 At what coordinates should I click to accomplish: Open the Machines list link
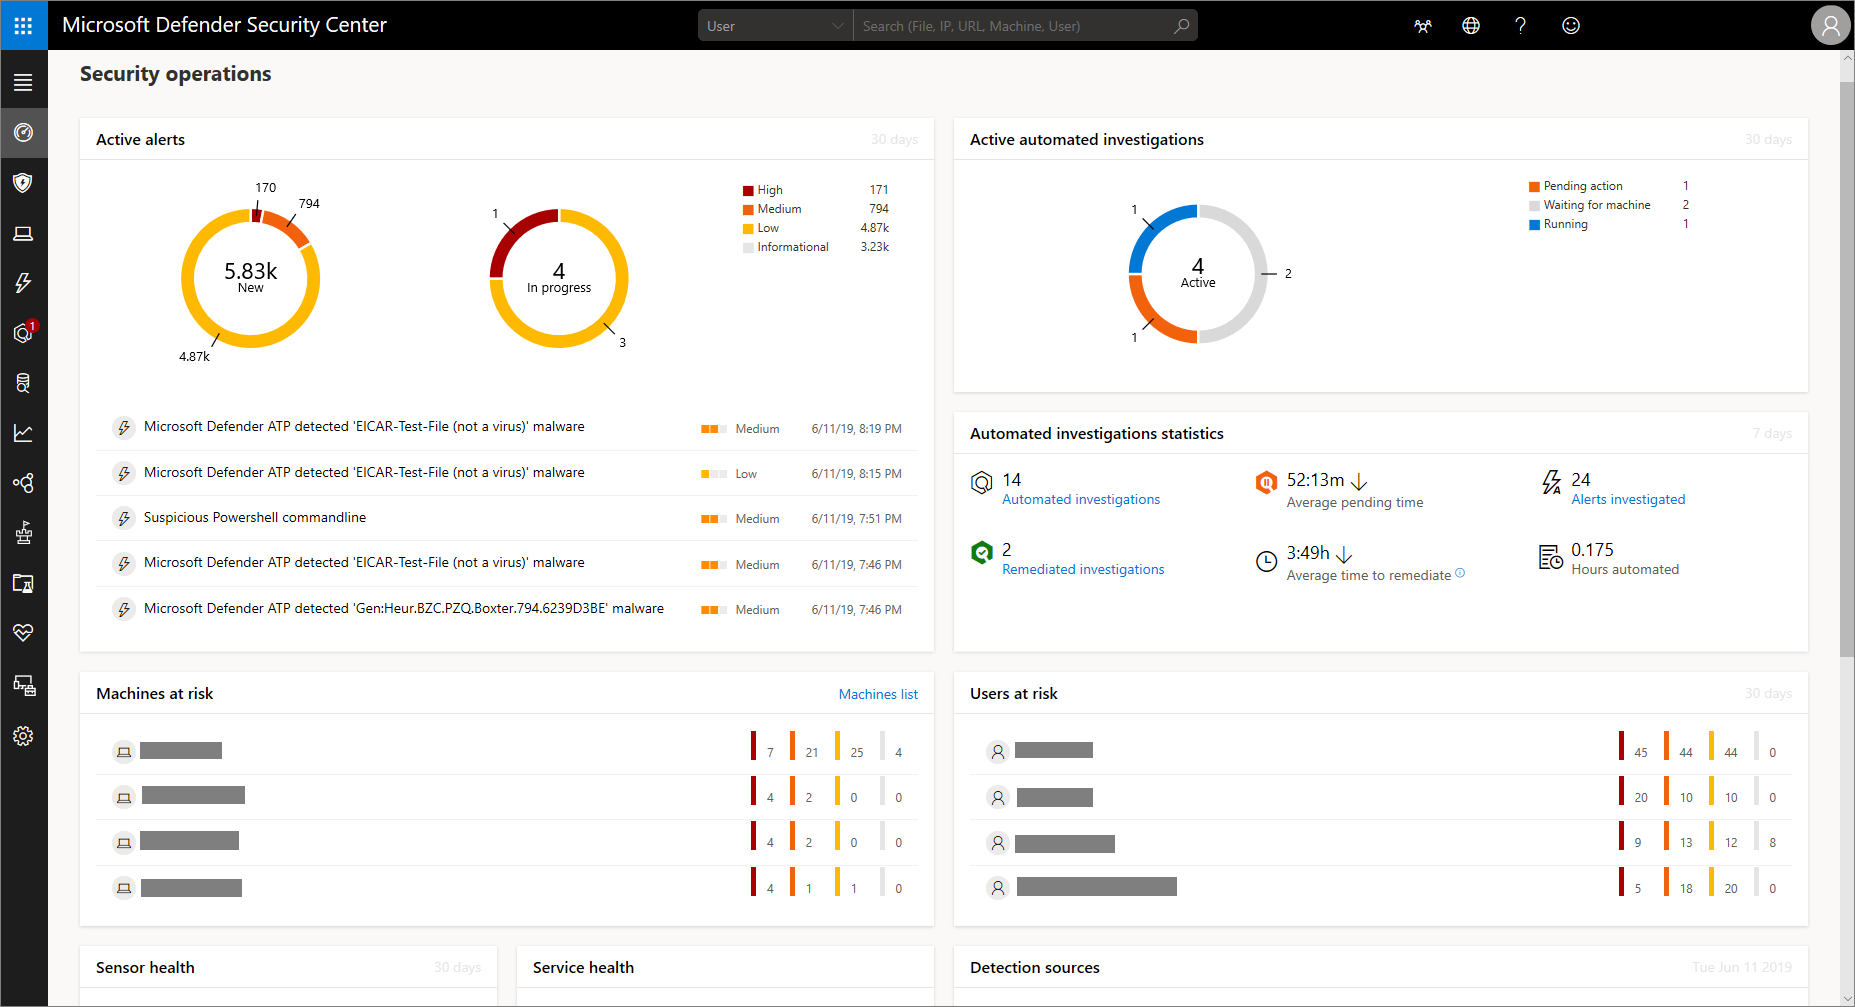pyautogui.click(x=877, y=694)
